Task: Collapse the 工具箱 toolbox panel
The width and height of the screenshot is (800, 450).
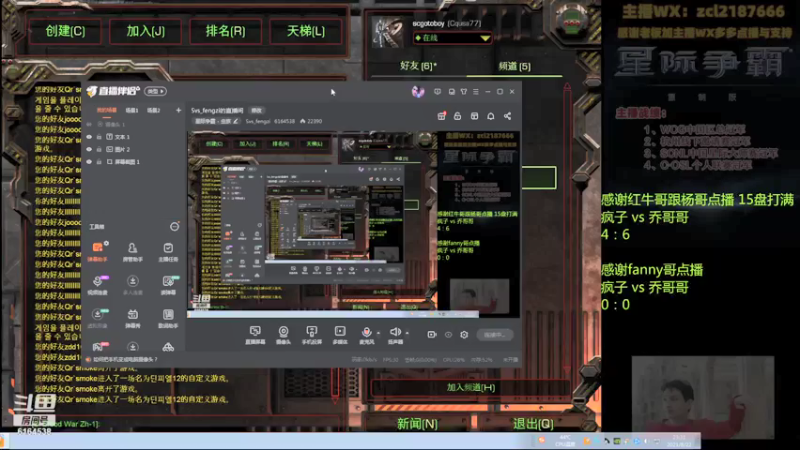Action: 174,227
